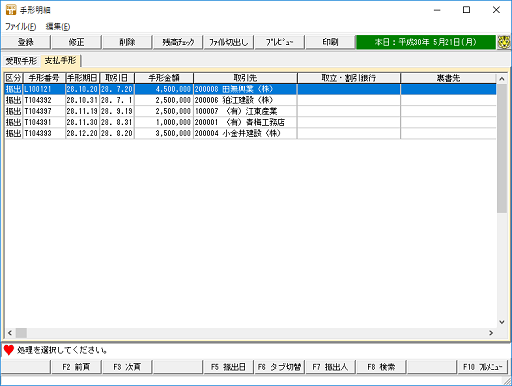
Task: Click the 登録 button
Action: (x=26, y=42)
